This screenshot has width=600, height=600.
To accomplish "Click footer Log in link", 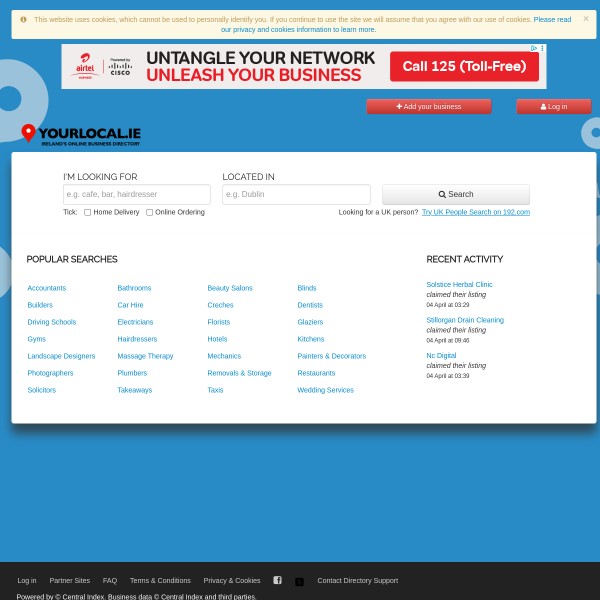I will click(27, 580).
